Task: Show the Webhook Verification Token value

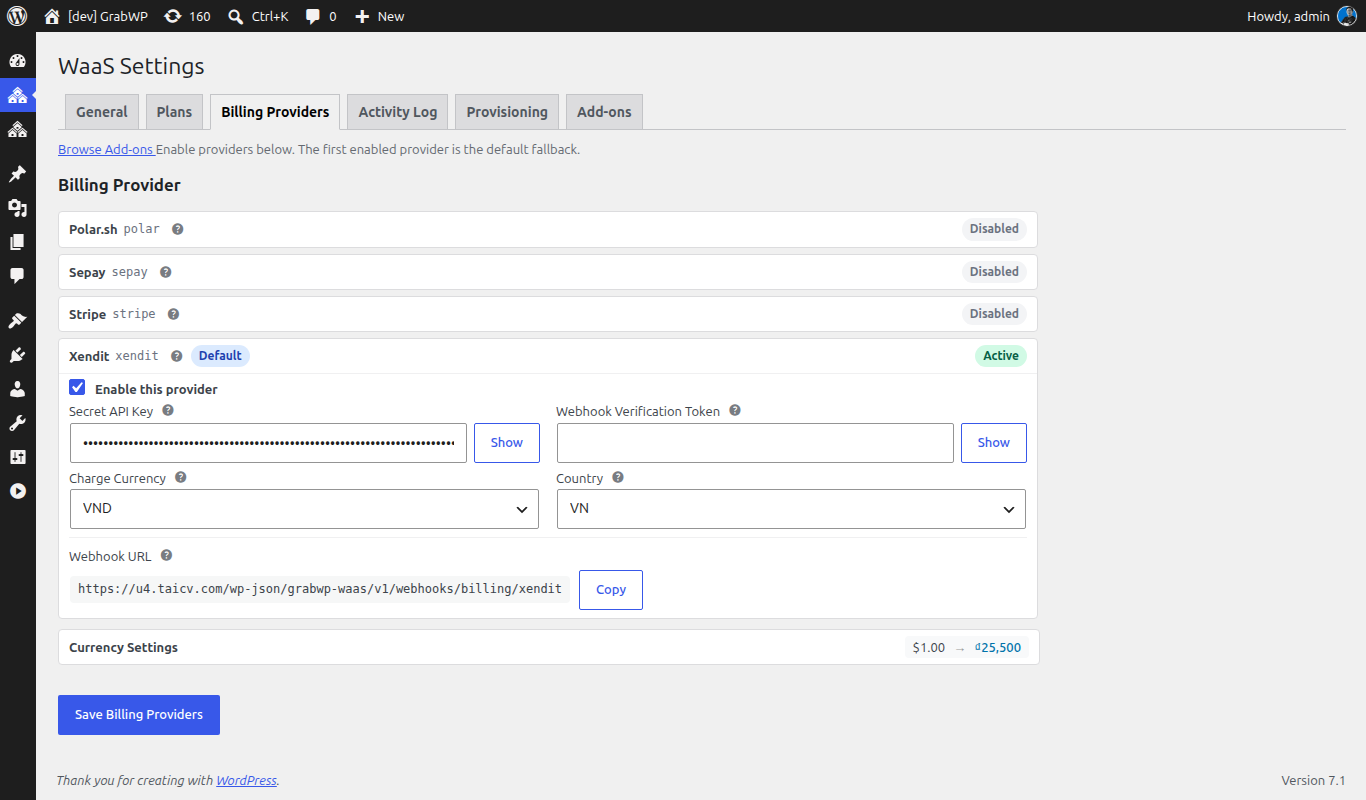Action: [x=994, y=443]
